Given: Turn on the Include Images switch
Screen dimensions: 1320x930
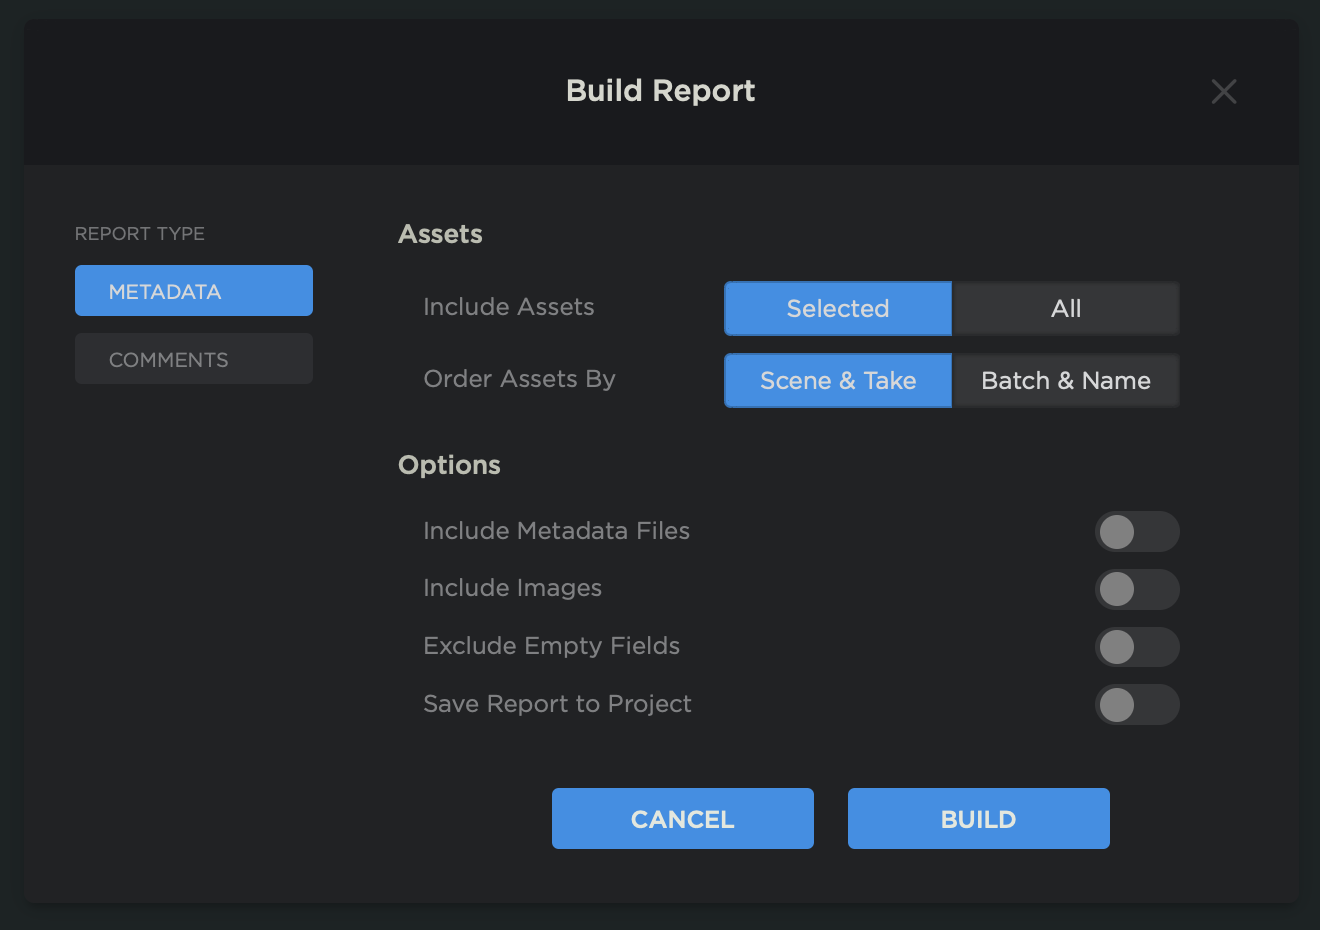Looking at the screenshot, I should [x=1137, y=589].
